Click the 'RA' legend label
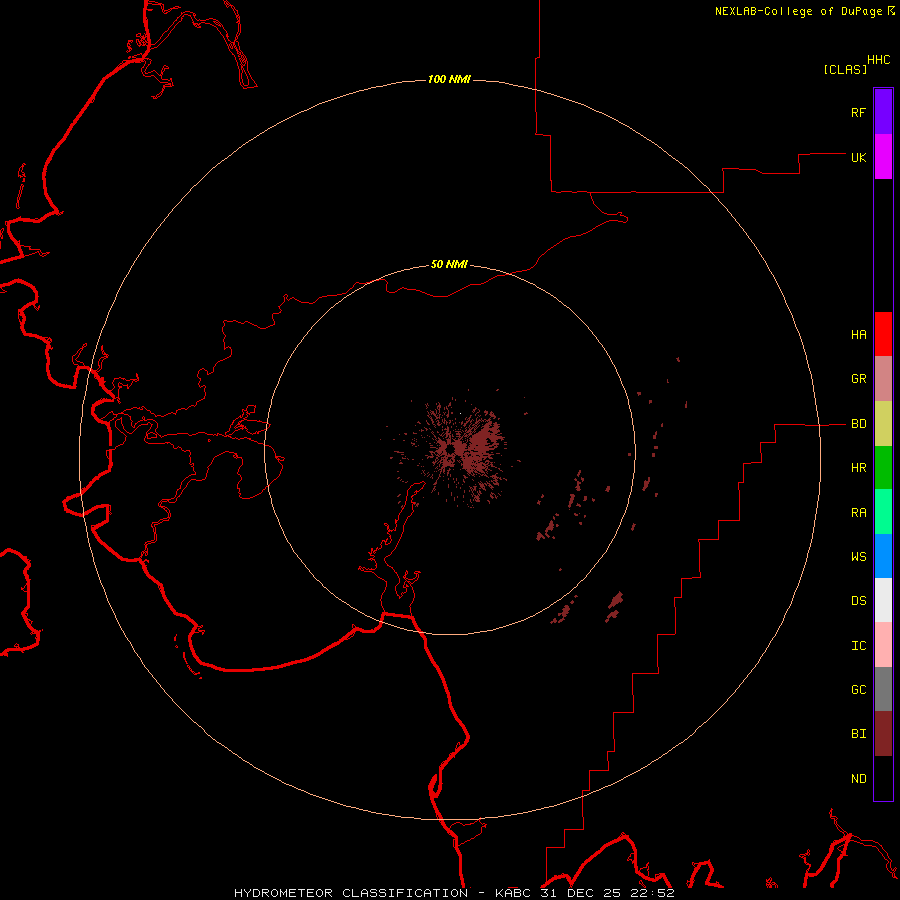This screenshot has height=900, width=900. click(859, 513)
